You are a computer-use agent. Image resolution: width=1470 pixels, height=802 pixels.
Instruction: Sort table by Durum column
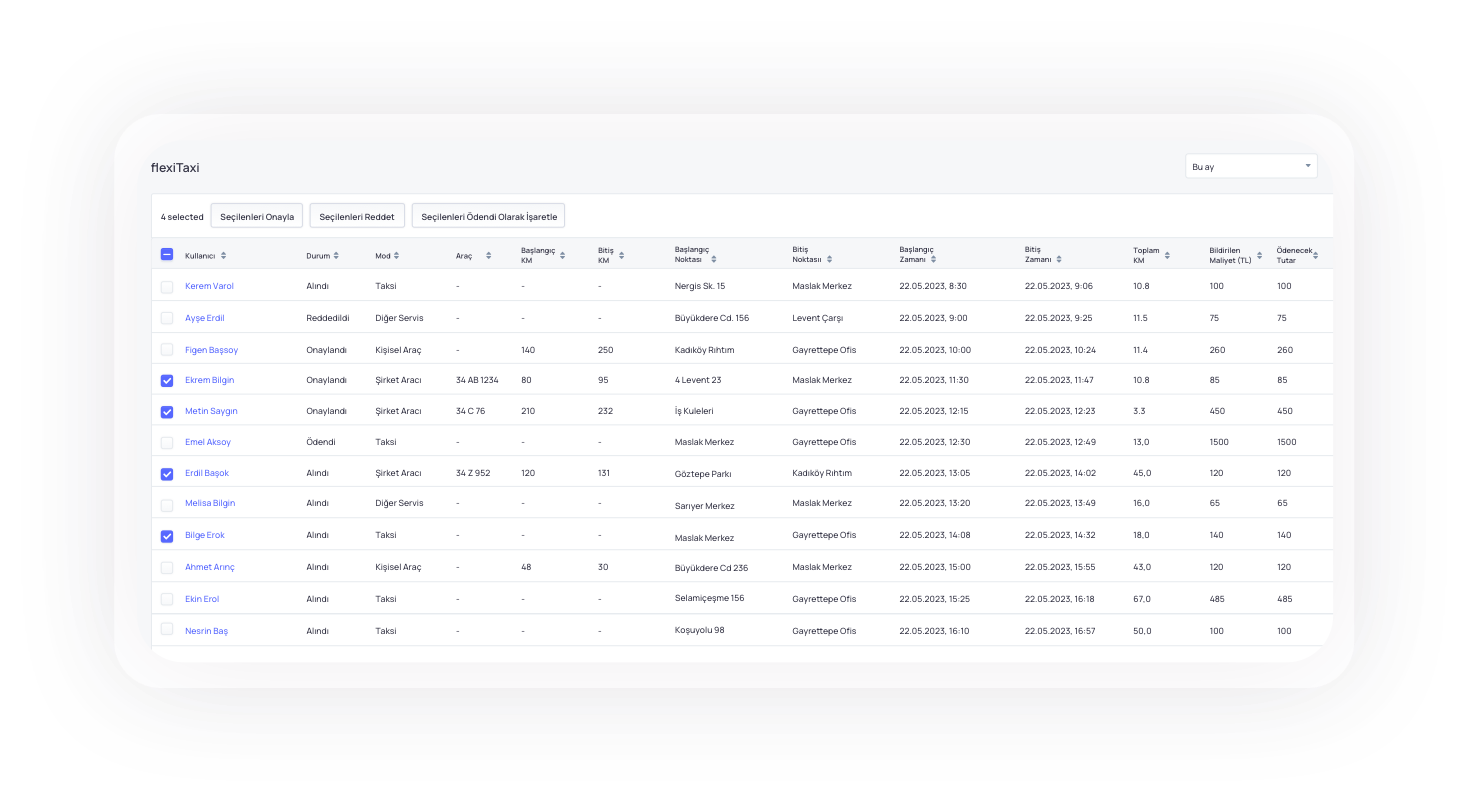pos(336,256)
